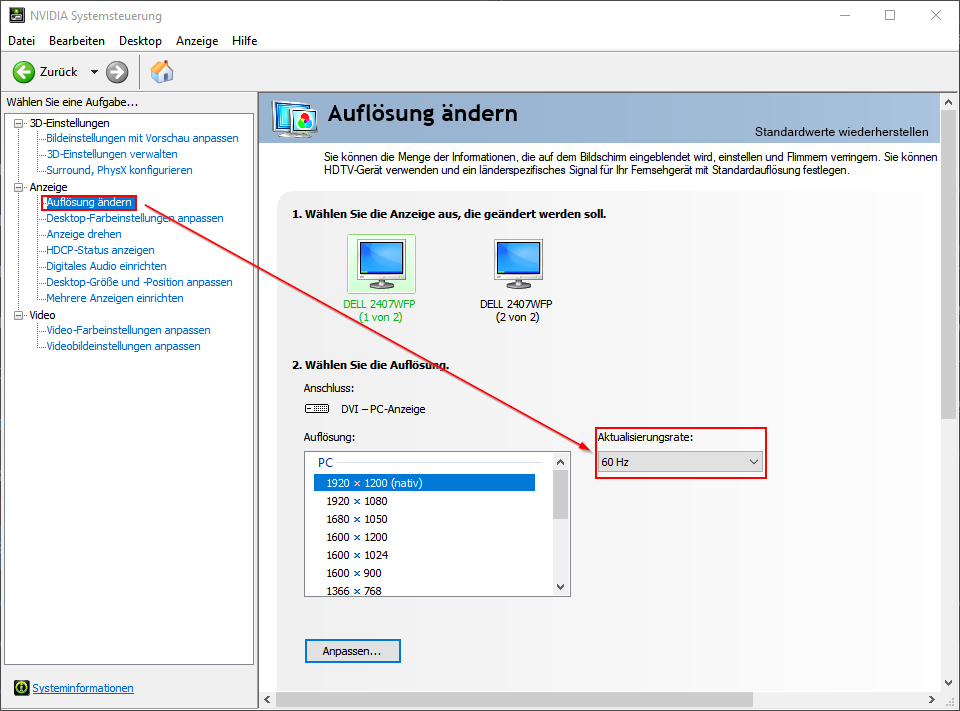Open the Desktop menu
Screen dimensions: 960x711
click(140, 40)
